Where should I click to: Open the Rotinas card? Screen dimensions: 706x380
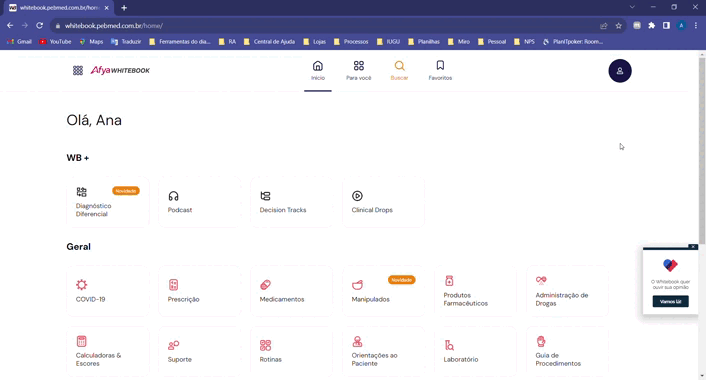pyautogui.click(x=292, y=351)
